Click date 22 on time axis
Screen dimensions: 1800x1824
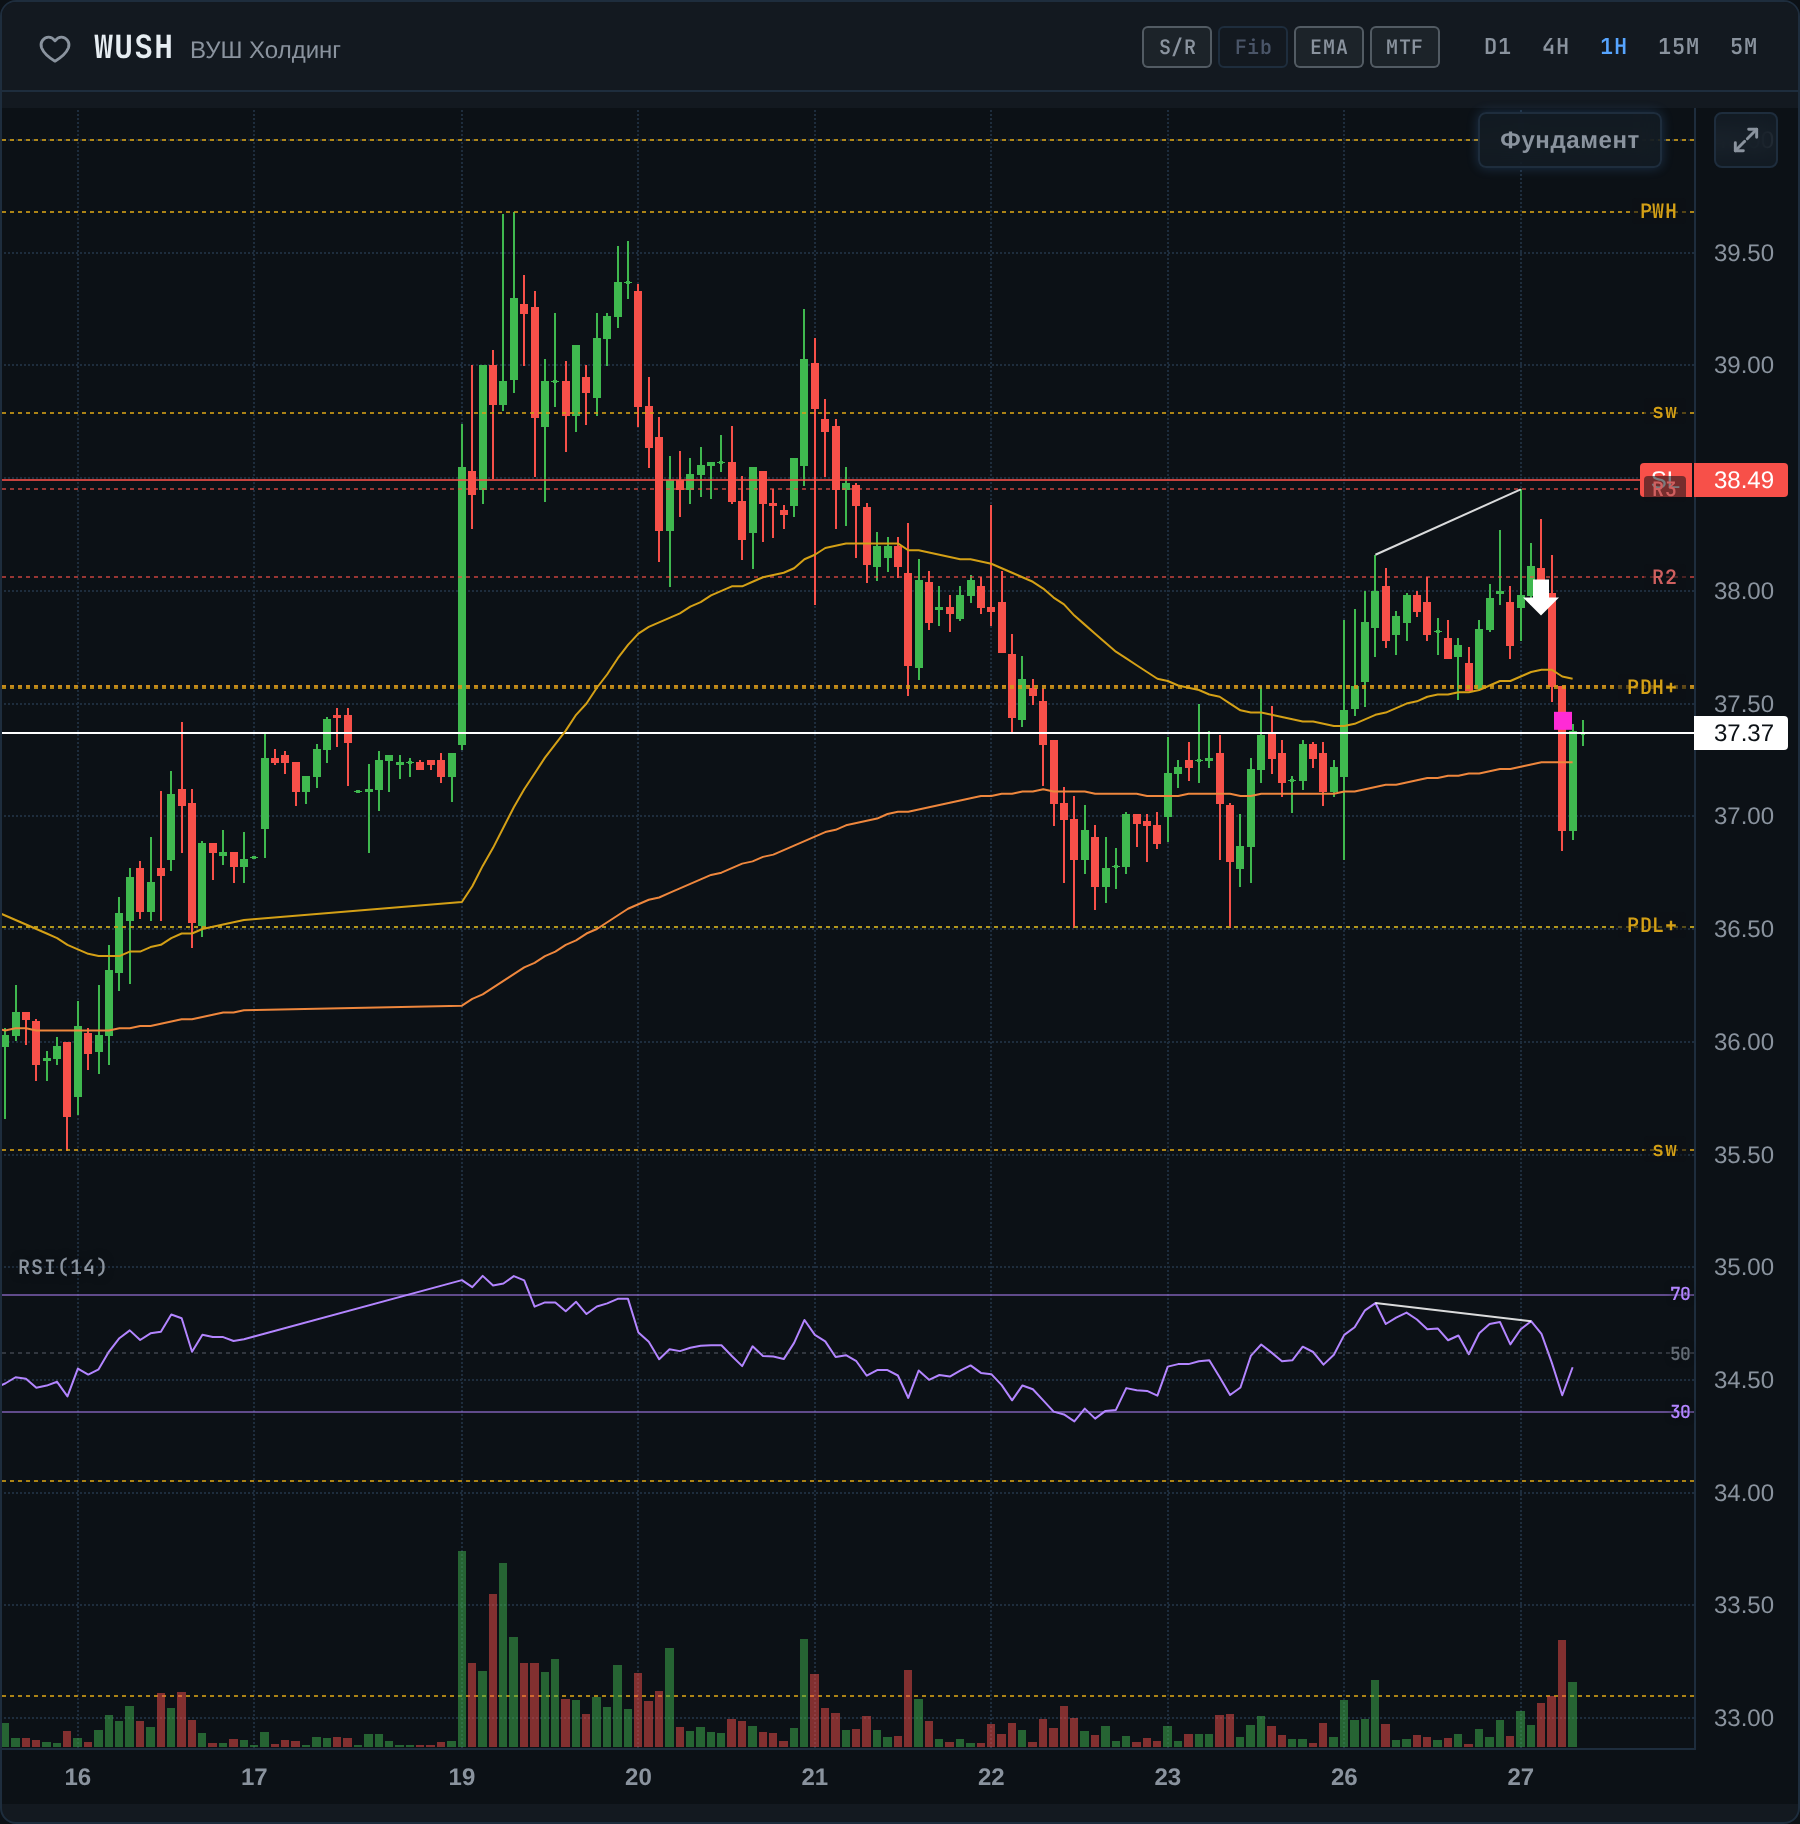point(991,1777)
